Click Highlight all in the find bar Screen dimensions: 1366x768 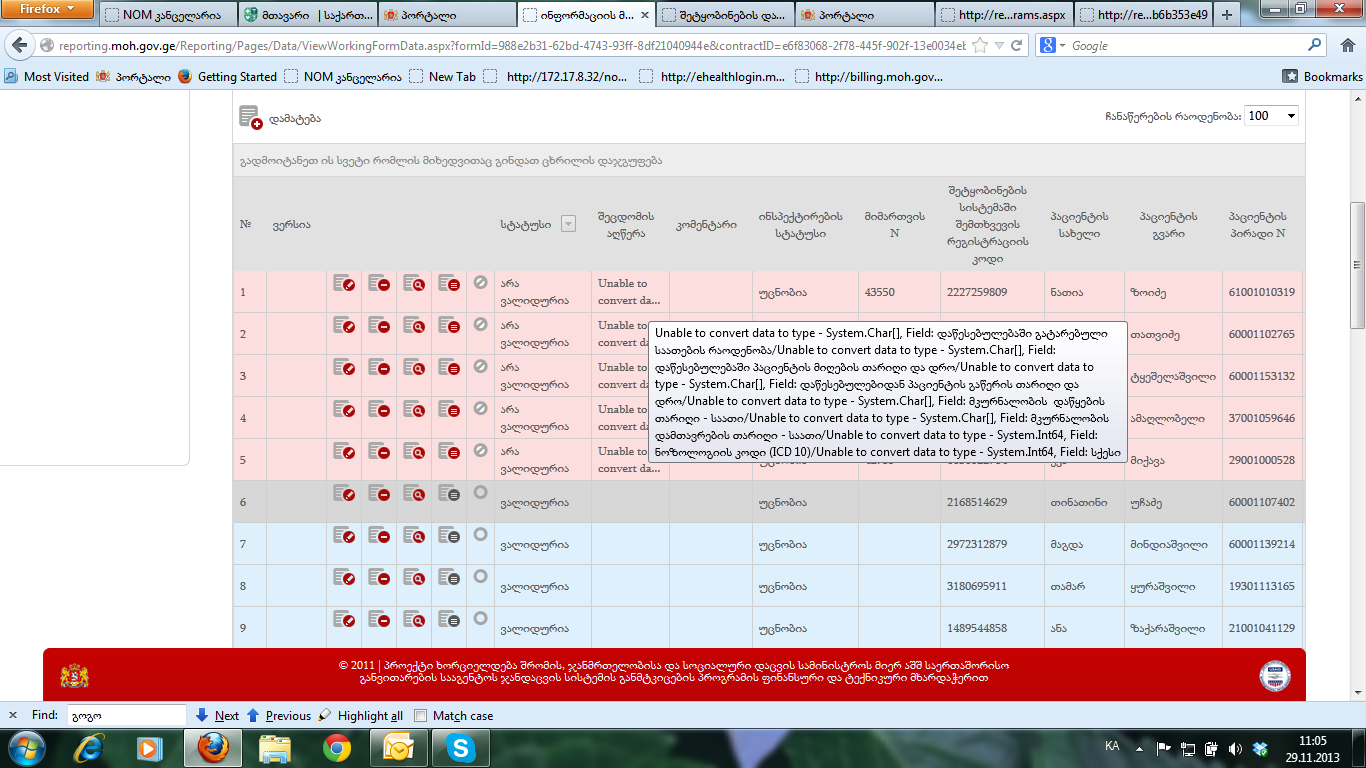(361, 716)
